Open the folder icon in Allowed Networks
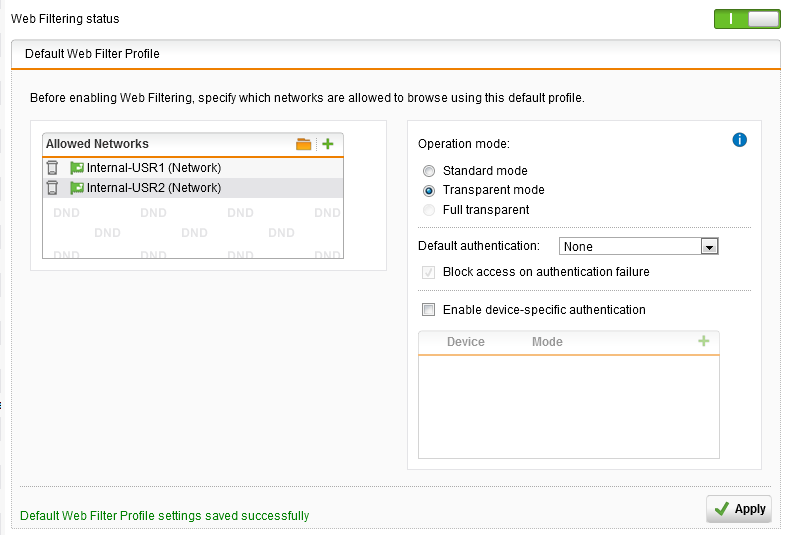The height and width of the screenshot is (535, 790). pos(304,144)
